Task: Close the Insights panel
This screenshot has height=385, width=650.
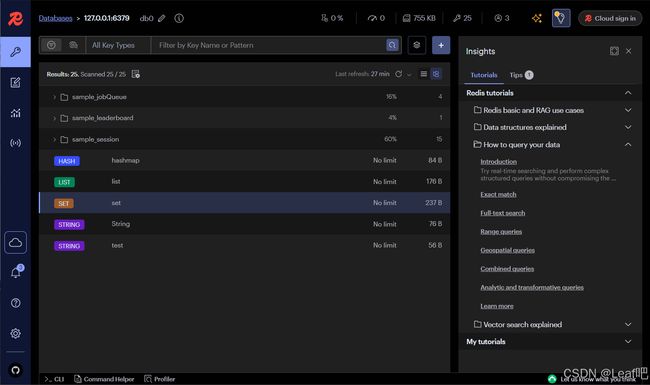Action: point(628,51)
